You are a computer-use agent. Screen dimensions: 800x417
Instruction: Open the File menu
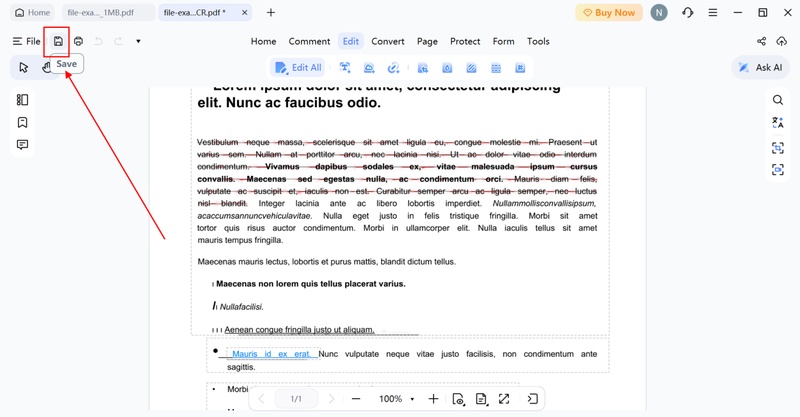(27, 41)
